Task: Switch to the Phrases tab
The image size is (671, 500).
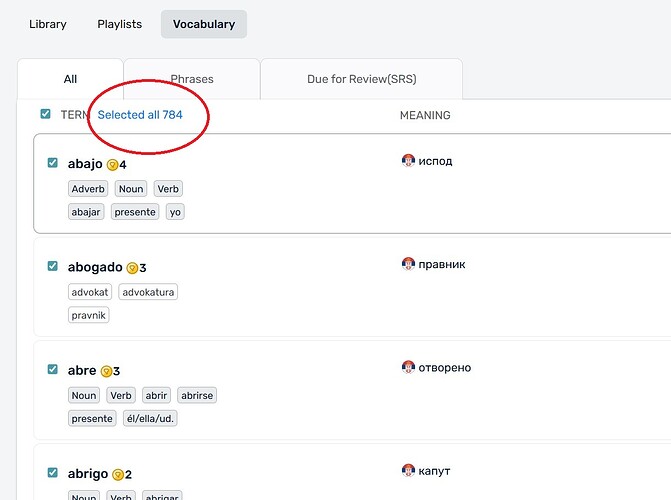Action: coord(192,79)
